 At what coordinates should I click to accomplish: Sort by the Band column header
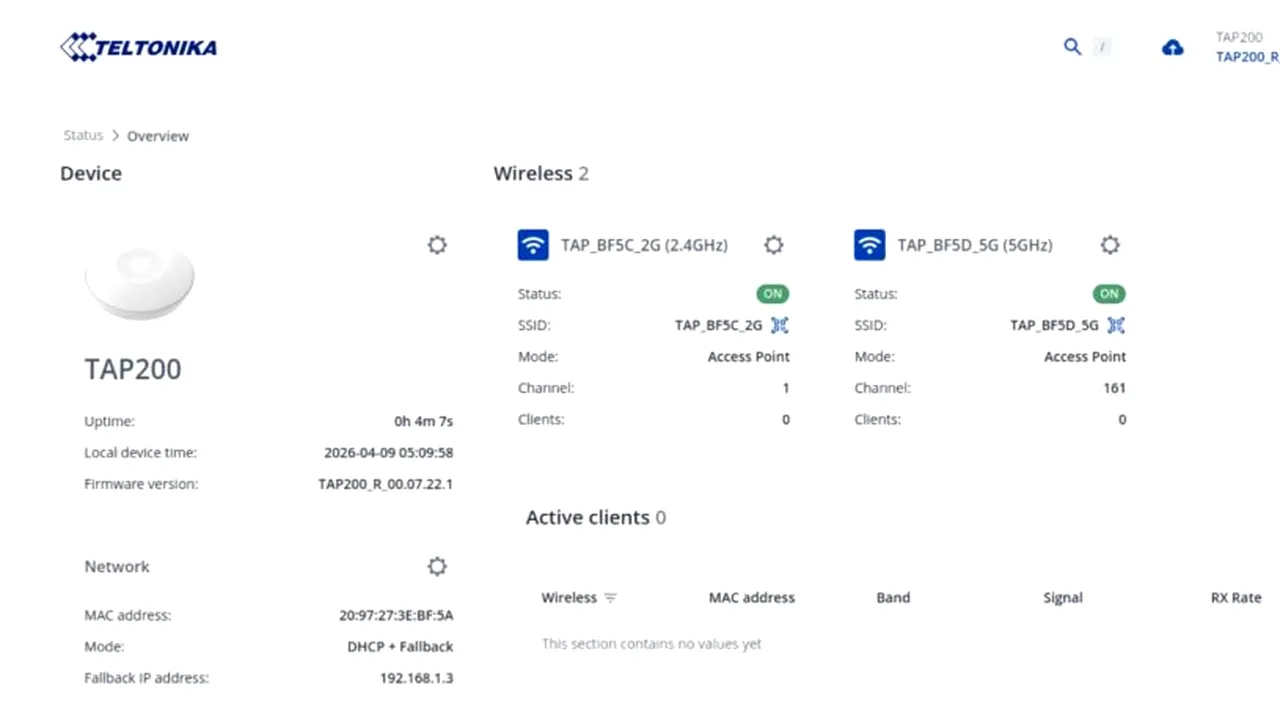pos(893,598)
